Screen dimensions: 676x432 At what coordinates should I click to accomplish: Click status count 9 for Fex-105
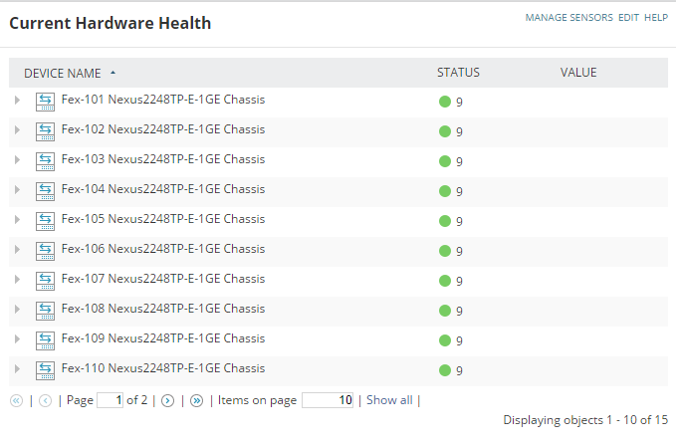(x=459, y=222)
